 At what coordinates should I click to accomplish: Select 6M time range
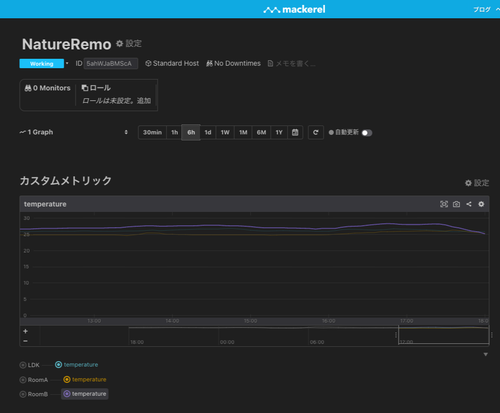pos(261,132)
